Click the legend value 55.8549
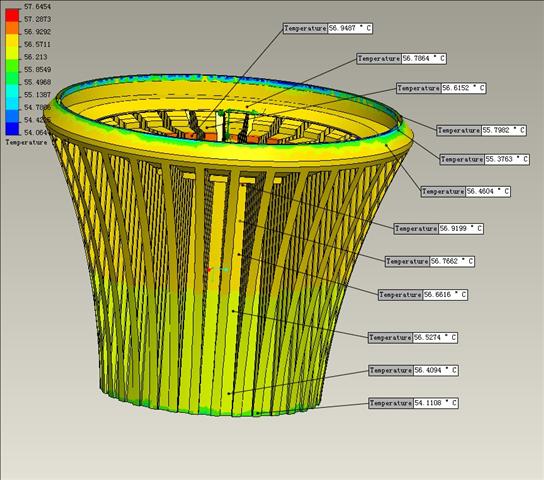The image size is (544, 480). click(x=37, y=69)
